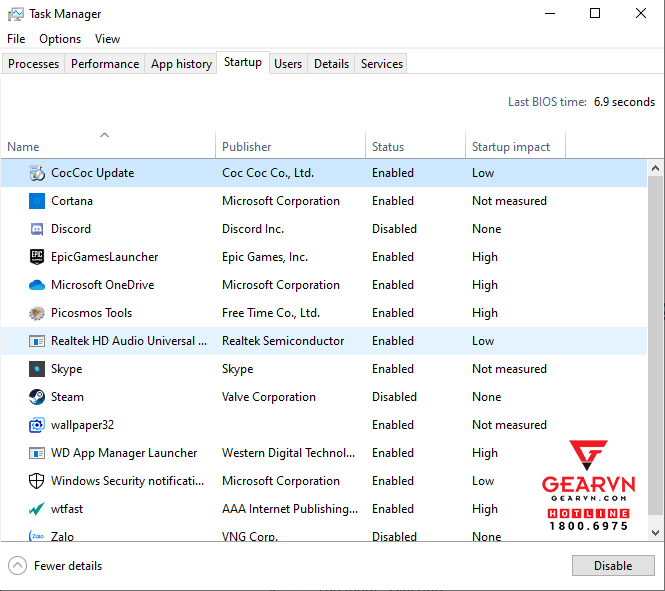Select the EpicGamesLauncher icon
The image size is (665, 591).
pos(37,257)
